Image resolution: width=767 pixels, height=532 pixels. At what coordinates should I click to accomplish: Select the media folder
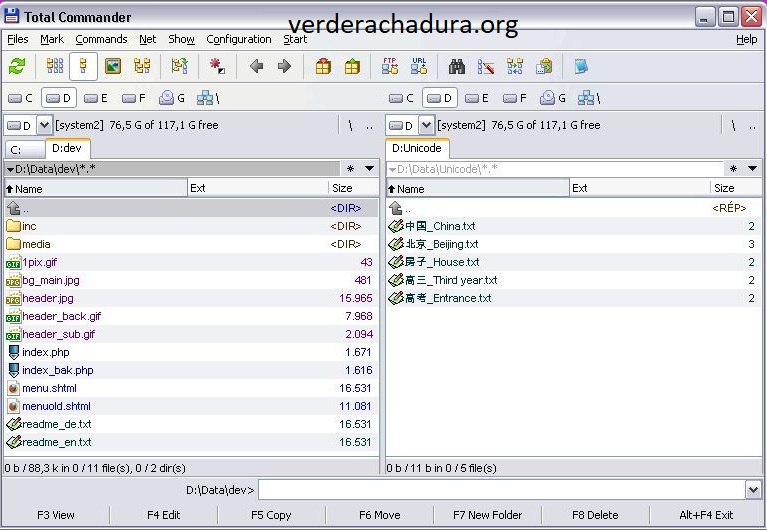point(191,244)
